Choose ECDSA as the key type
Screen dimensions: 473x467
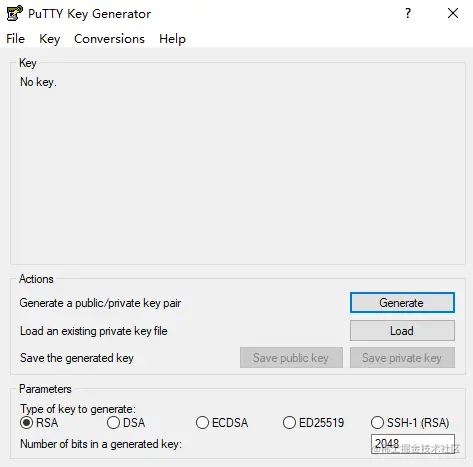202,423
